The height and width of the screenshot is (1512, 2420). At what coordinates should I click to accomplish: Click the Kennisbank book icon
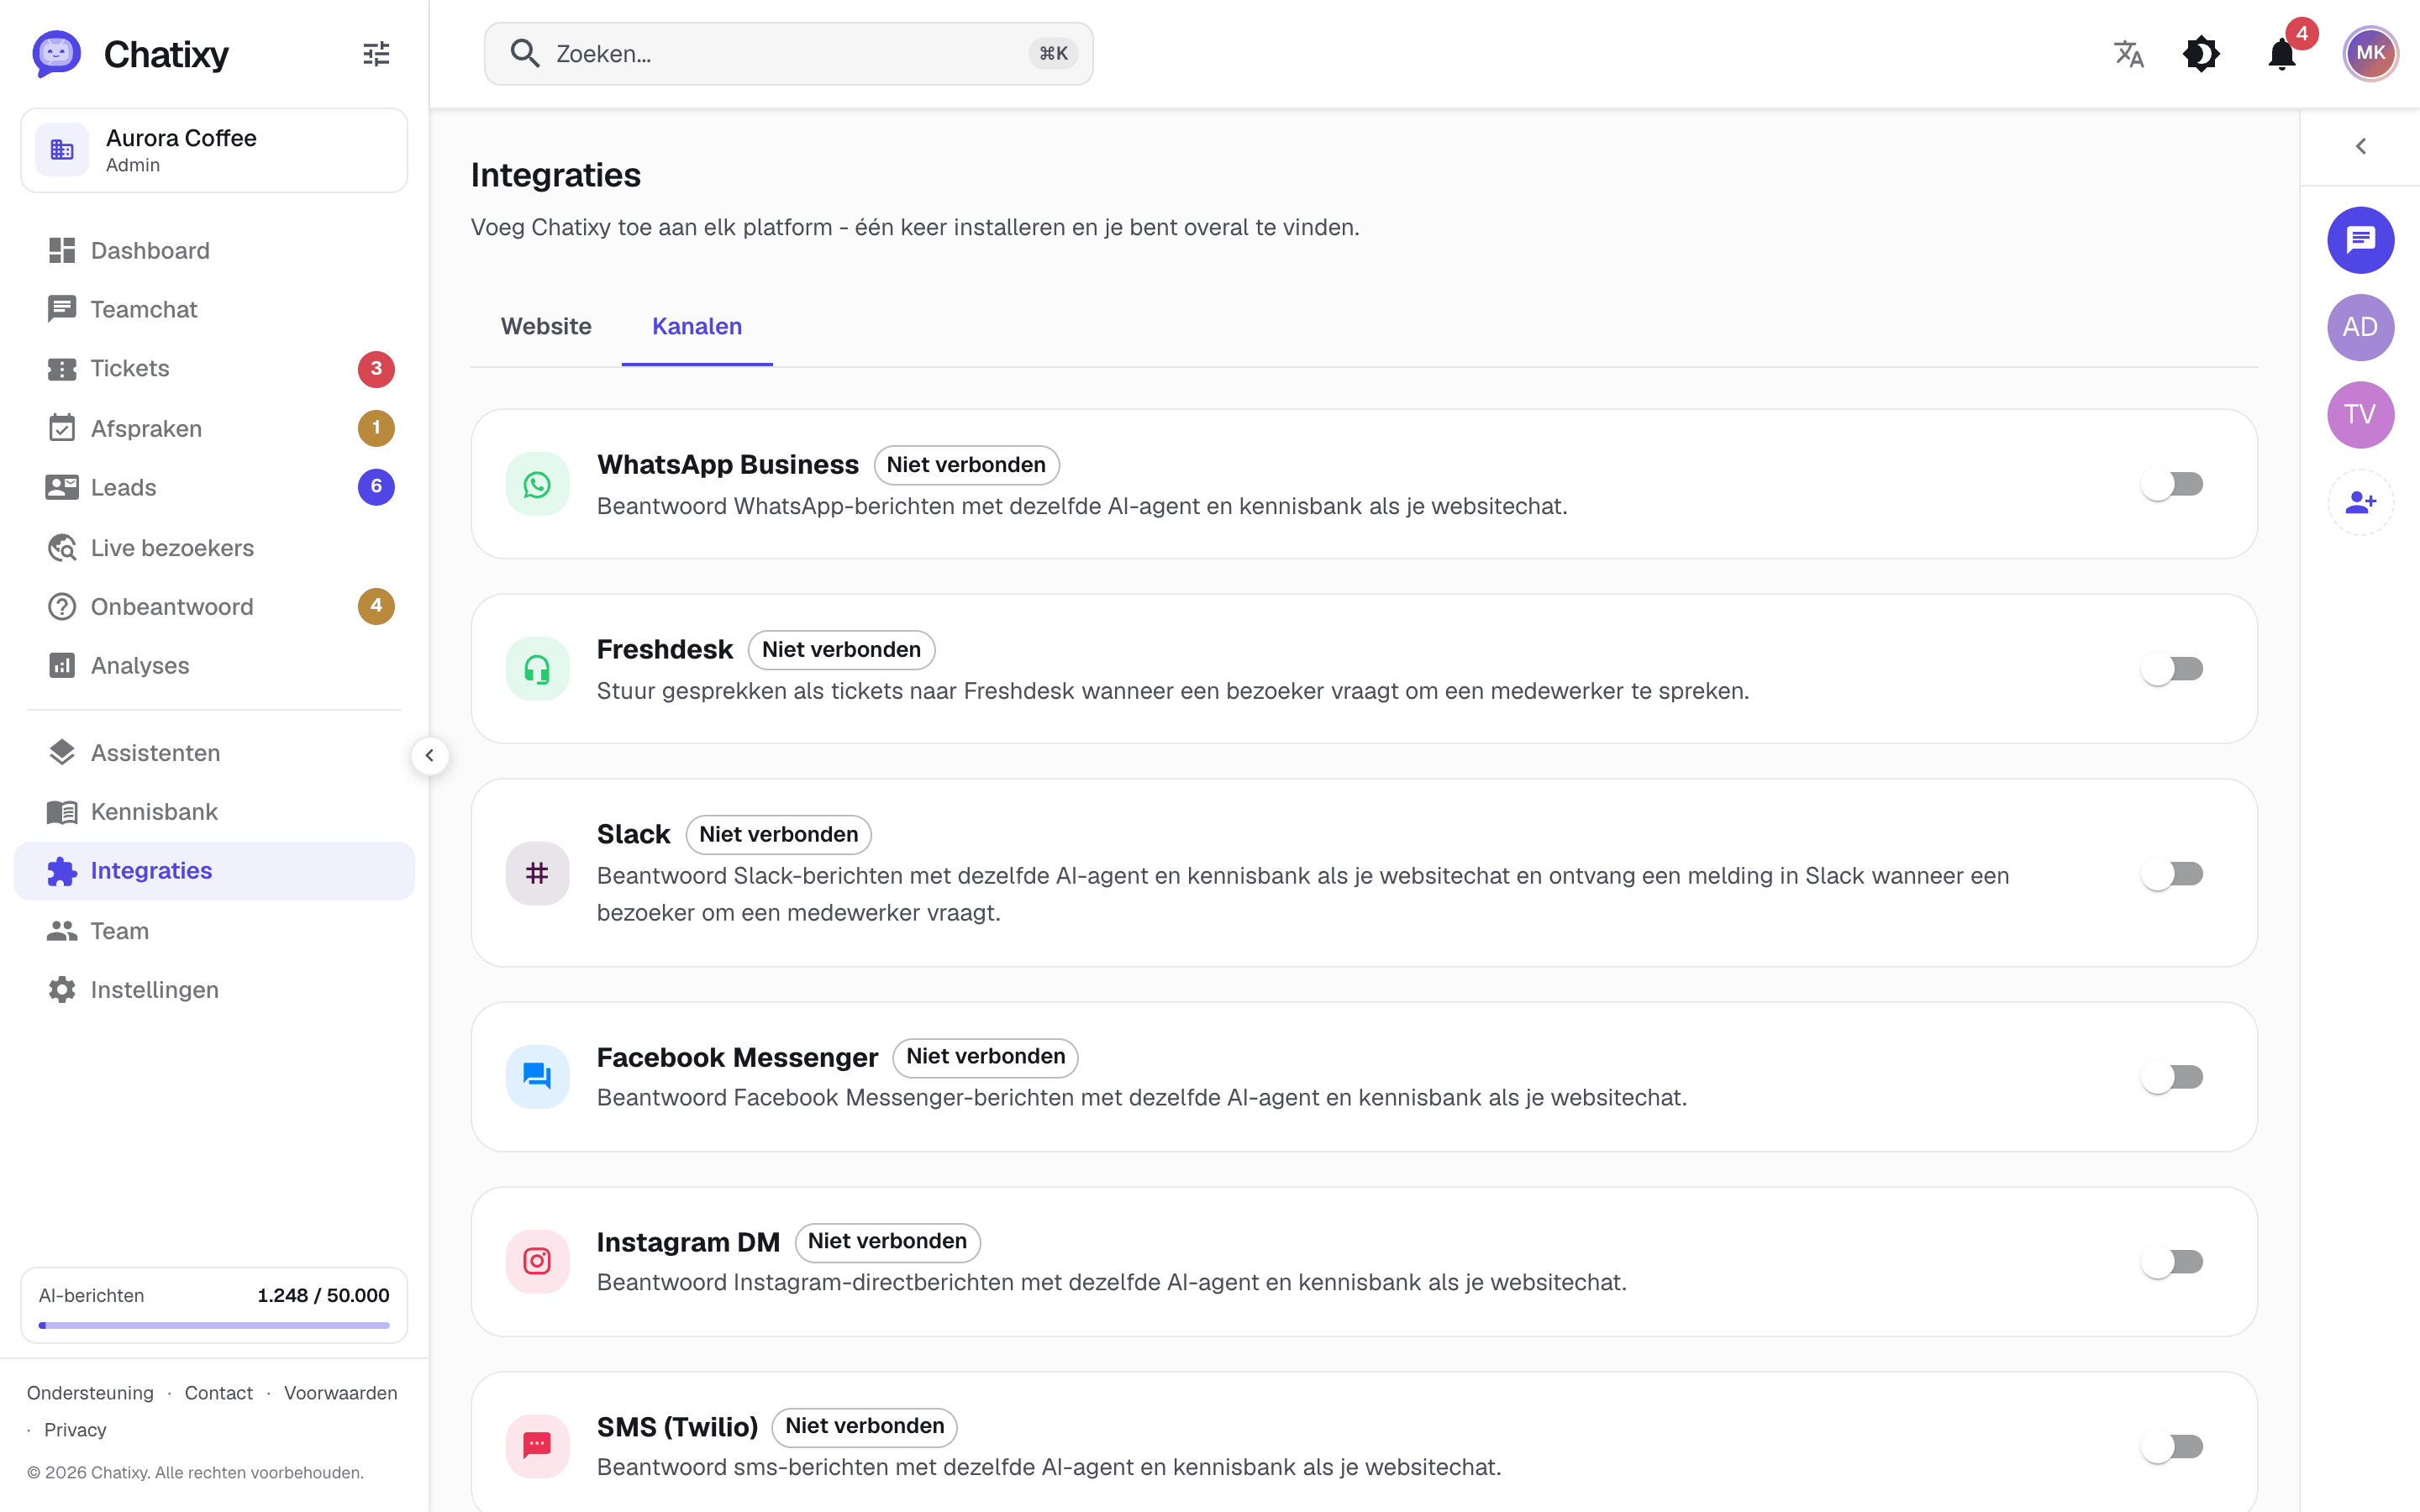pos(62,812)
